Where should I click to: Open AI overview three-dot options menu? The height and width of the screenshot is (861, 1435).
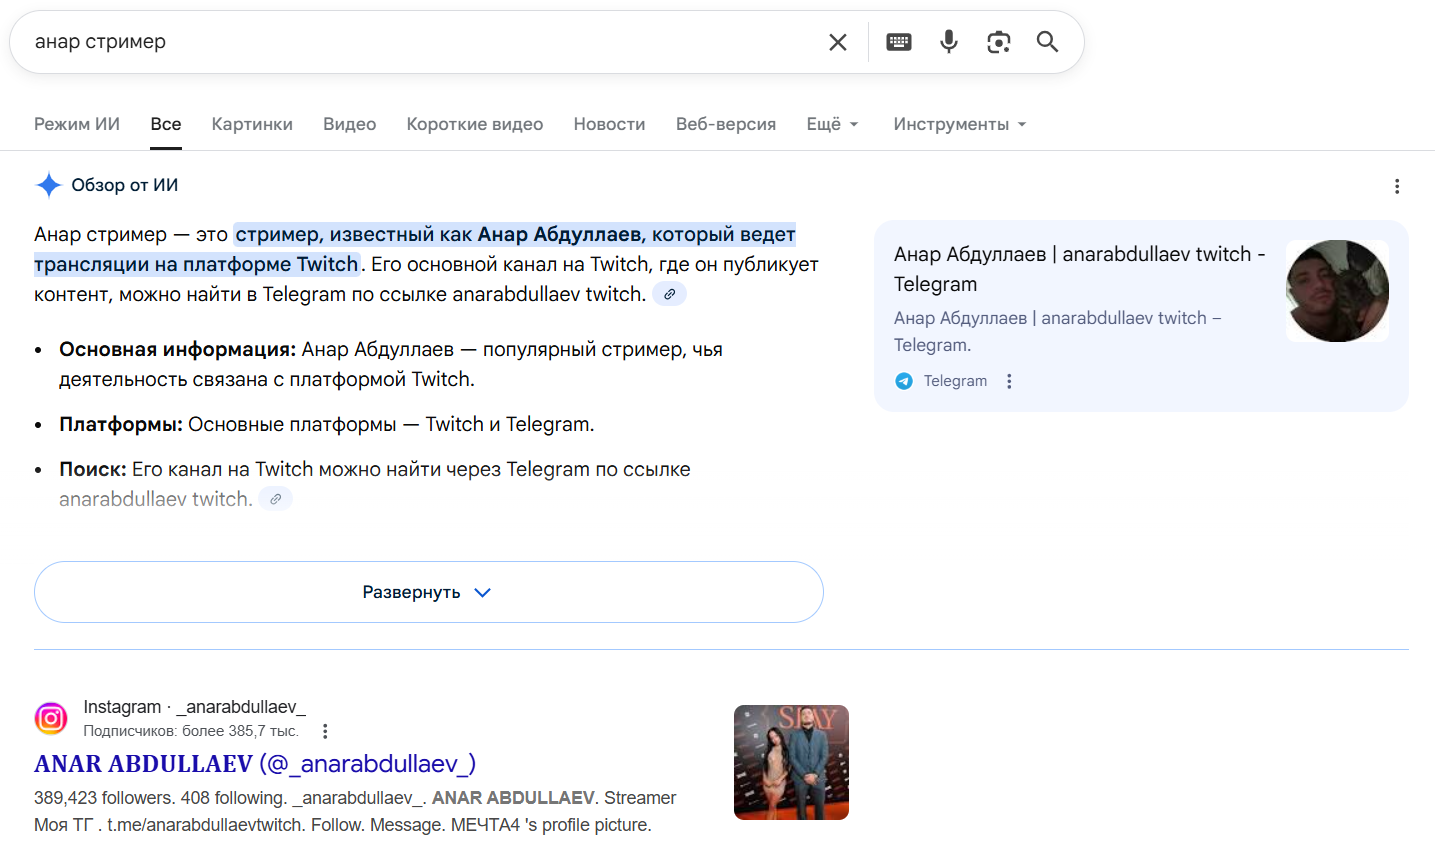[x=1397, y=186]
